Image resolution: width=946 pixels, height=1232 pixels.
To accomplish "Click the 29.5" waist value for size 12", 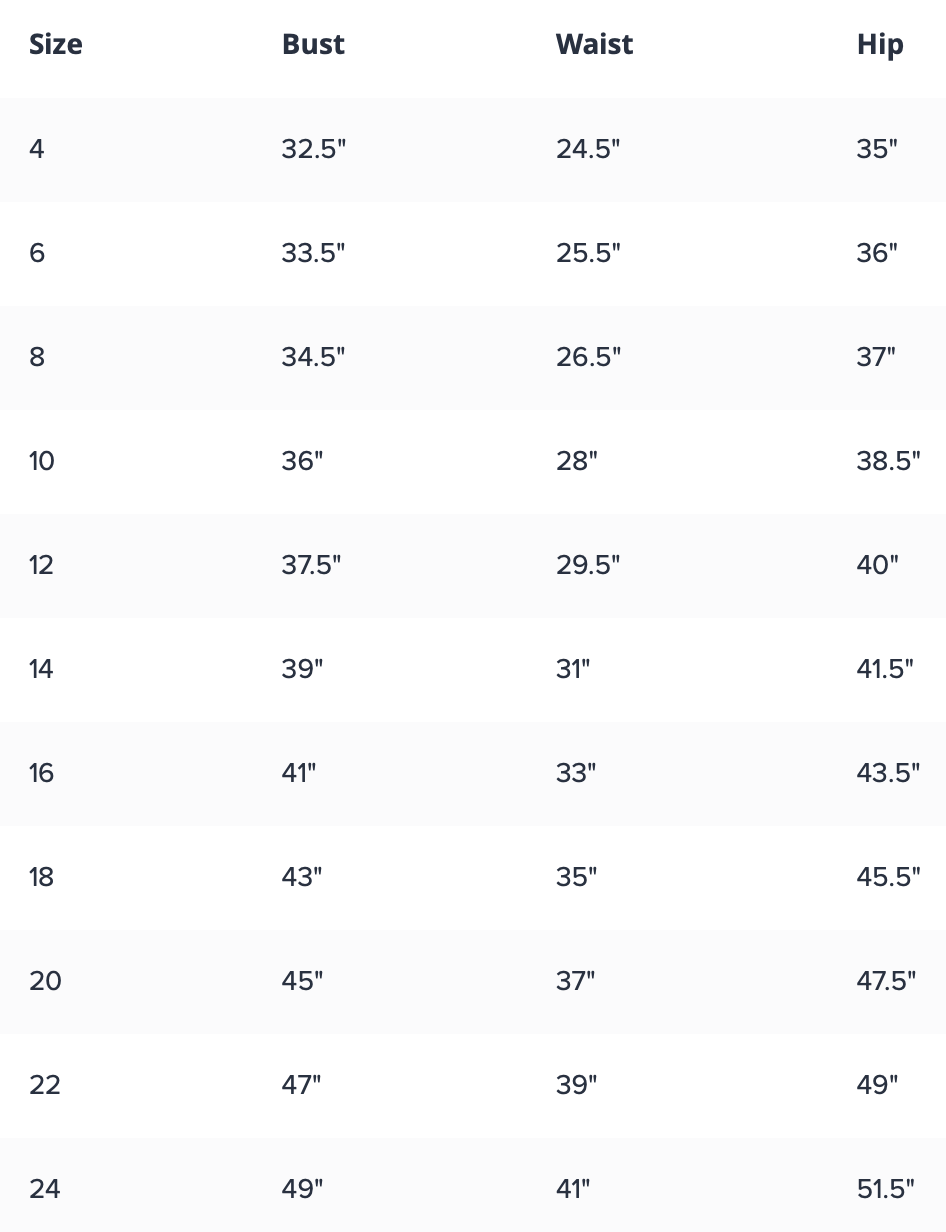I will click(588, 565).
